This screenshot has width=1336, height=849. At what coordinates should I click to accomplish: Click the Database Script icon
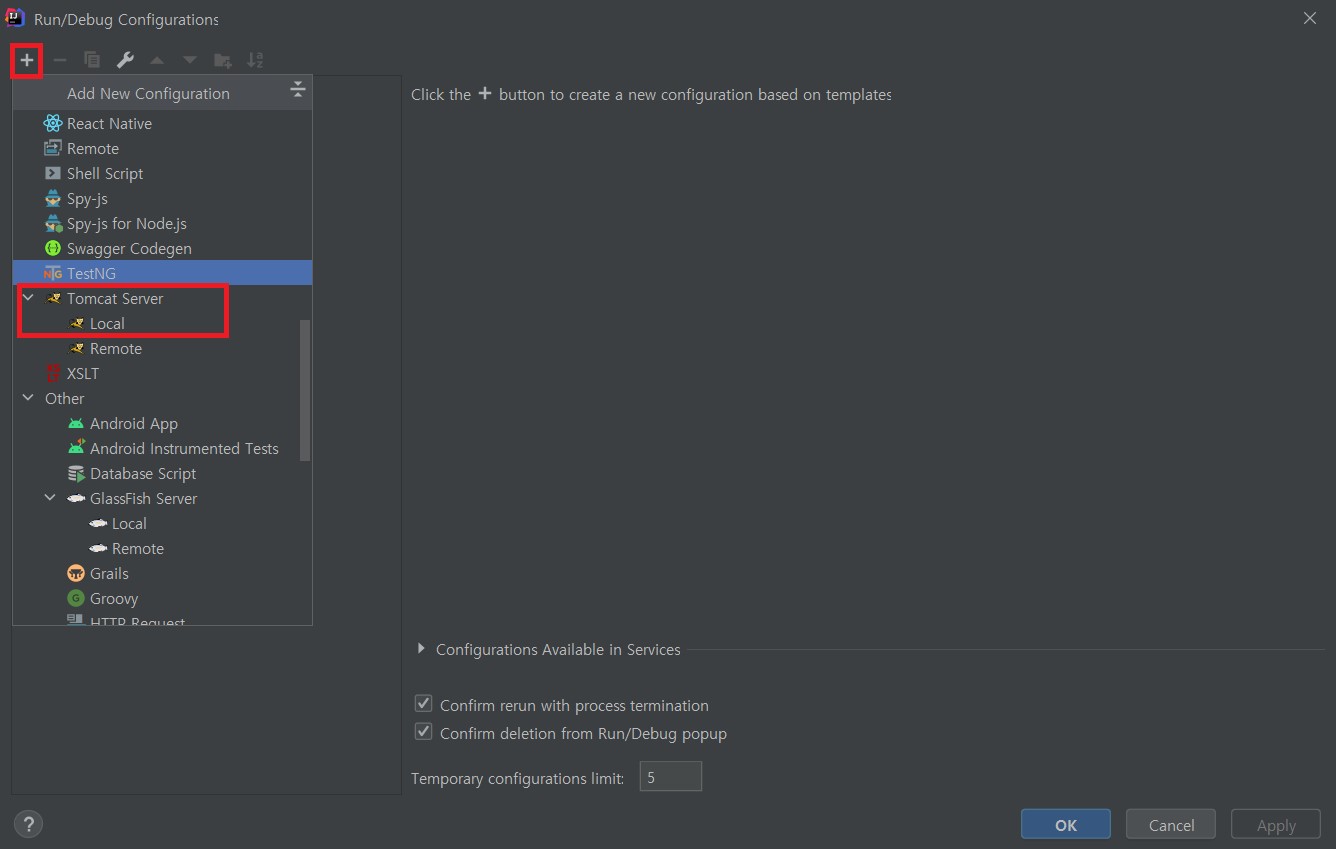pyautogui.click(x=76, y=473)
